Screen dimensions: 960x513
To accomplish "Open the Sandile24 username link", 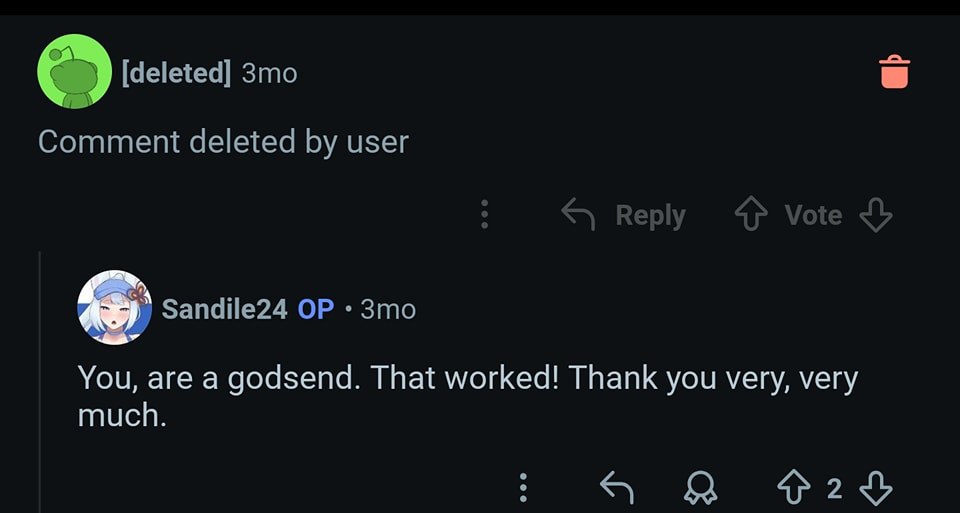I will click(x=224, y=309).
